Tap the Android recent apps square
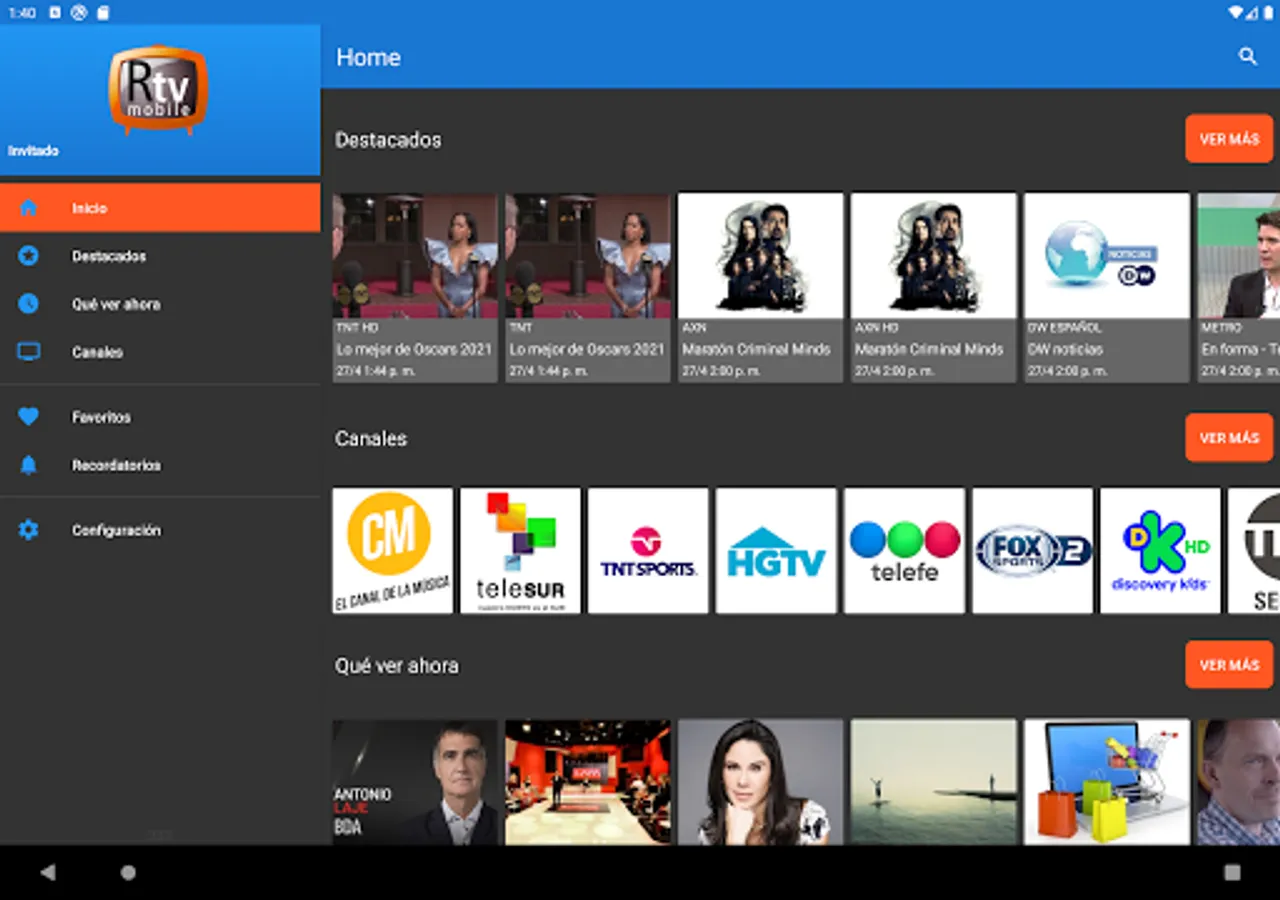 (x=1232, y=872)
